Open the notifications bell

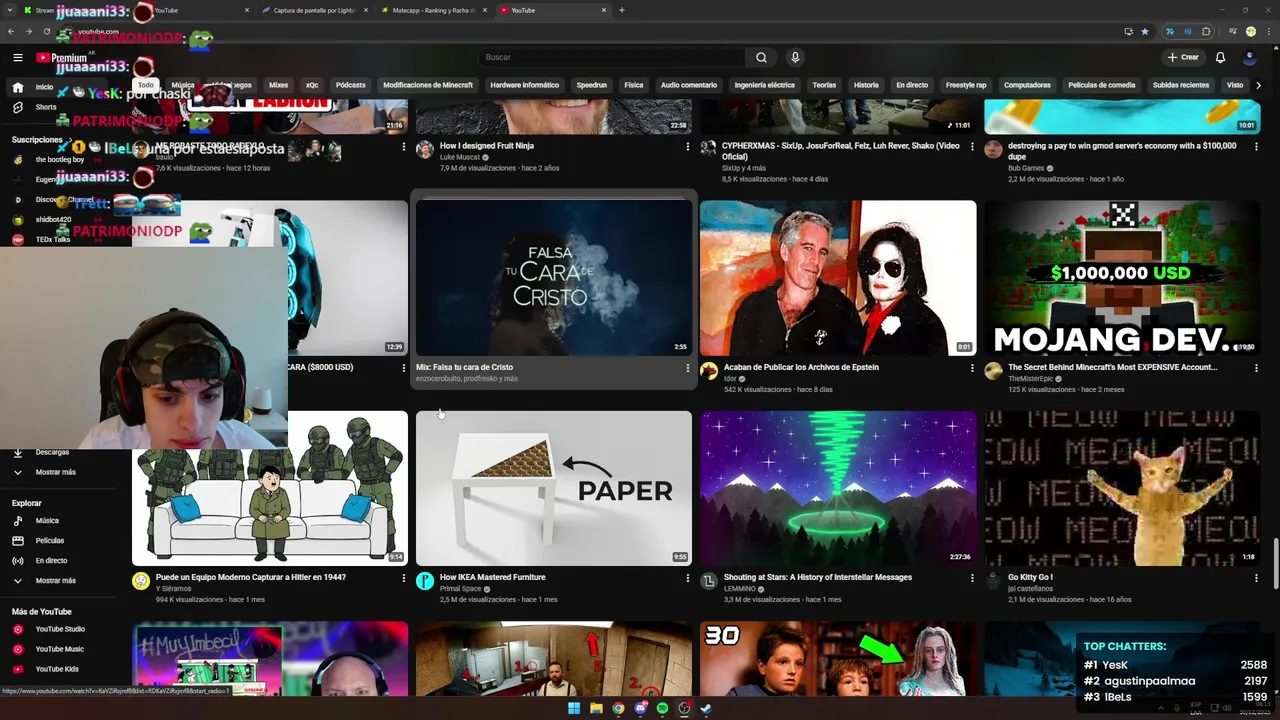[x=1220, y=57]
